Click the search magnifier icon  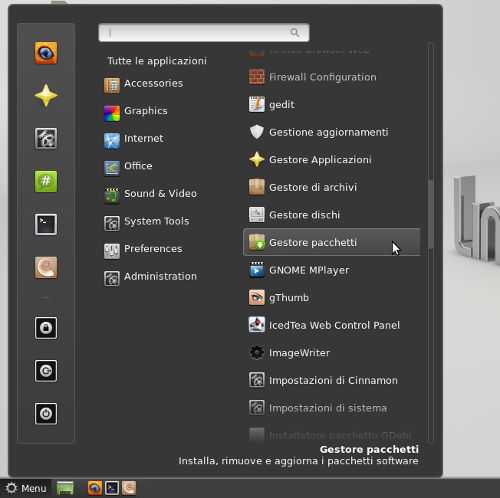coord(295,32)
